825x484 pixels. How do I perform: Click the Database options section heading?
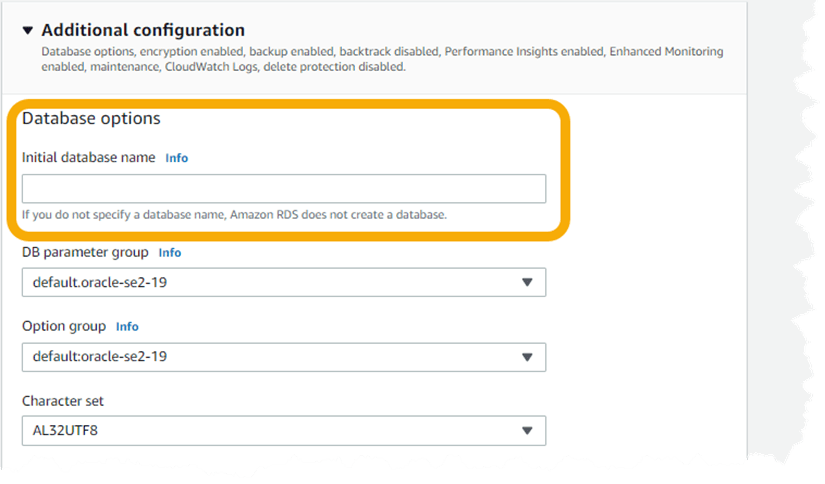91,118
